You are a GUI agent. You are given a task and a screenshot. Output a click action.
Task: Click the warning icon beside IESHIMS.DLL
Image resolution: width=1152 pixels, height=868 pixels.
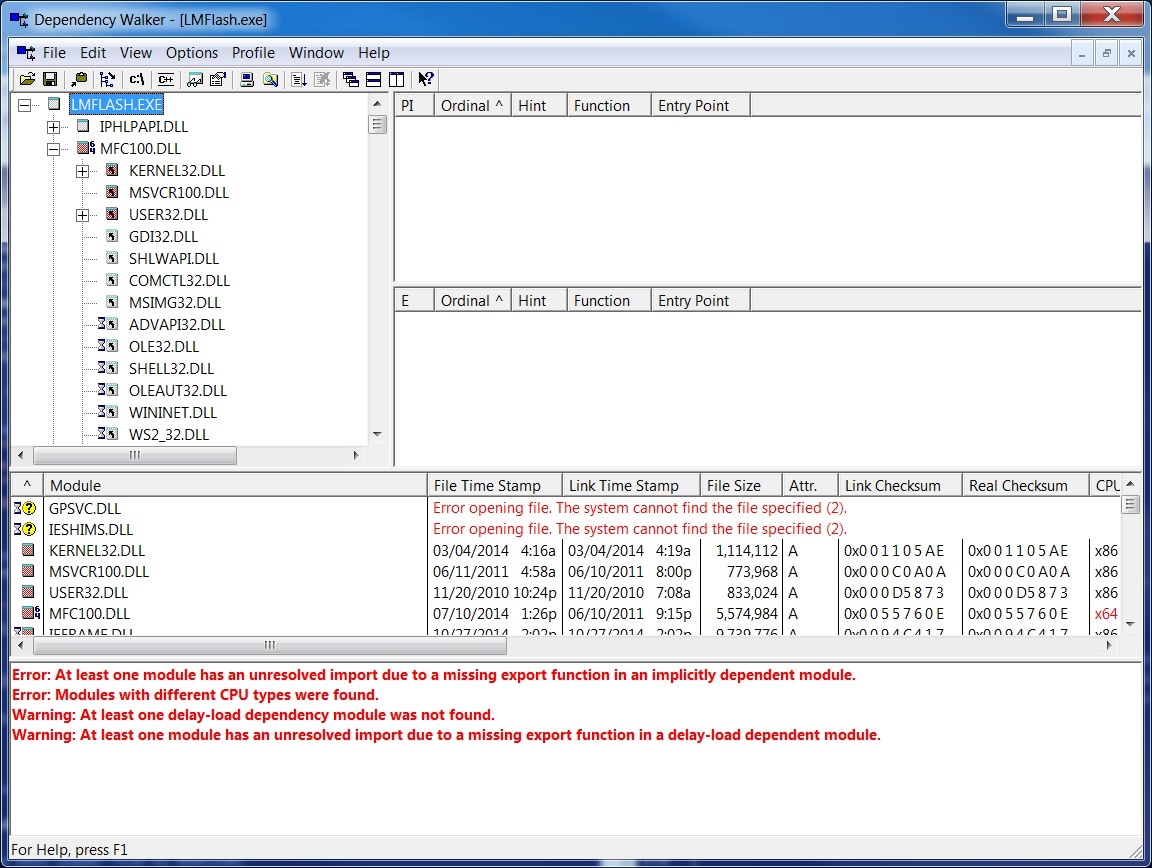[25, 529]
